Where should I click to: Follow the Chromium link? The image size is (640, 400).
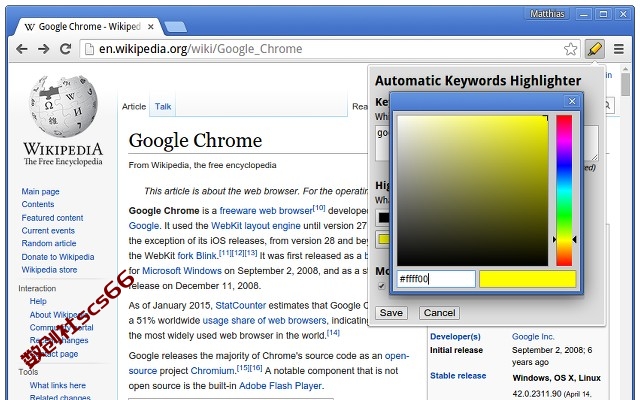coord(212,371)
